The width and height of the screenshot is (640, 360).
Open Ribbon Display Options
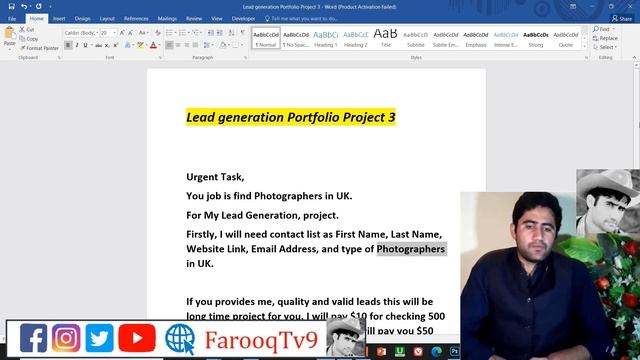[x=573, y=7]
